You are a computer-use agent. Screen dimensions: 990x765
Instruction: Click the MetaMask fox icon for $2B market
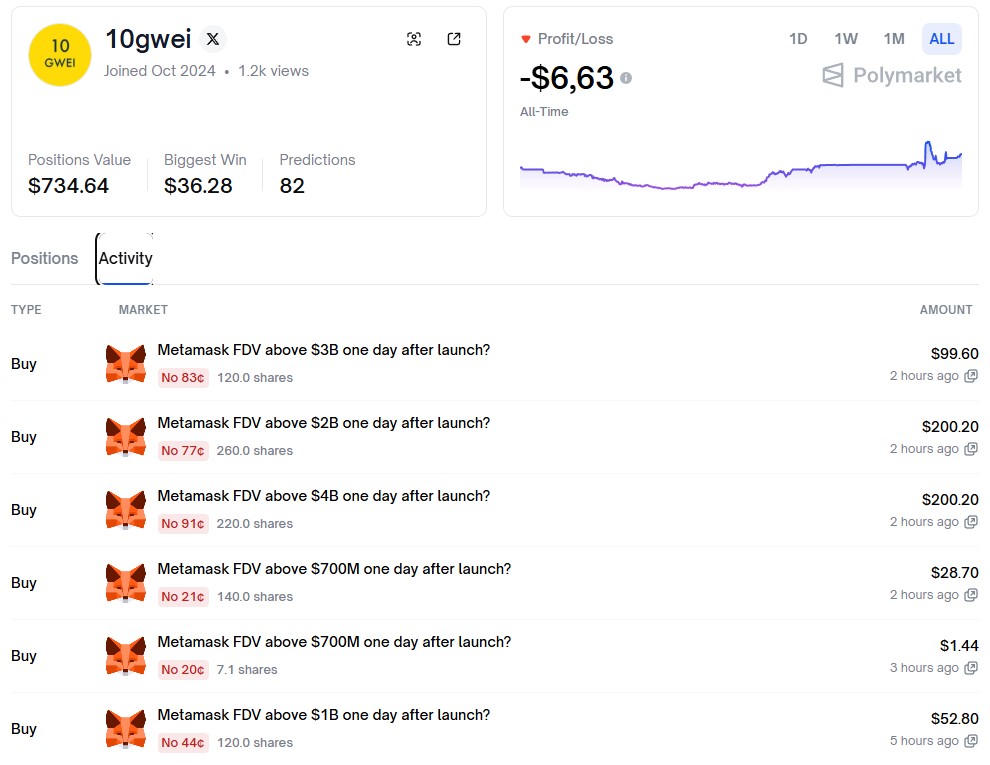[x=126, y=437]
